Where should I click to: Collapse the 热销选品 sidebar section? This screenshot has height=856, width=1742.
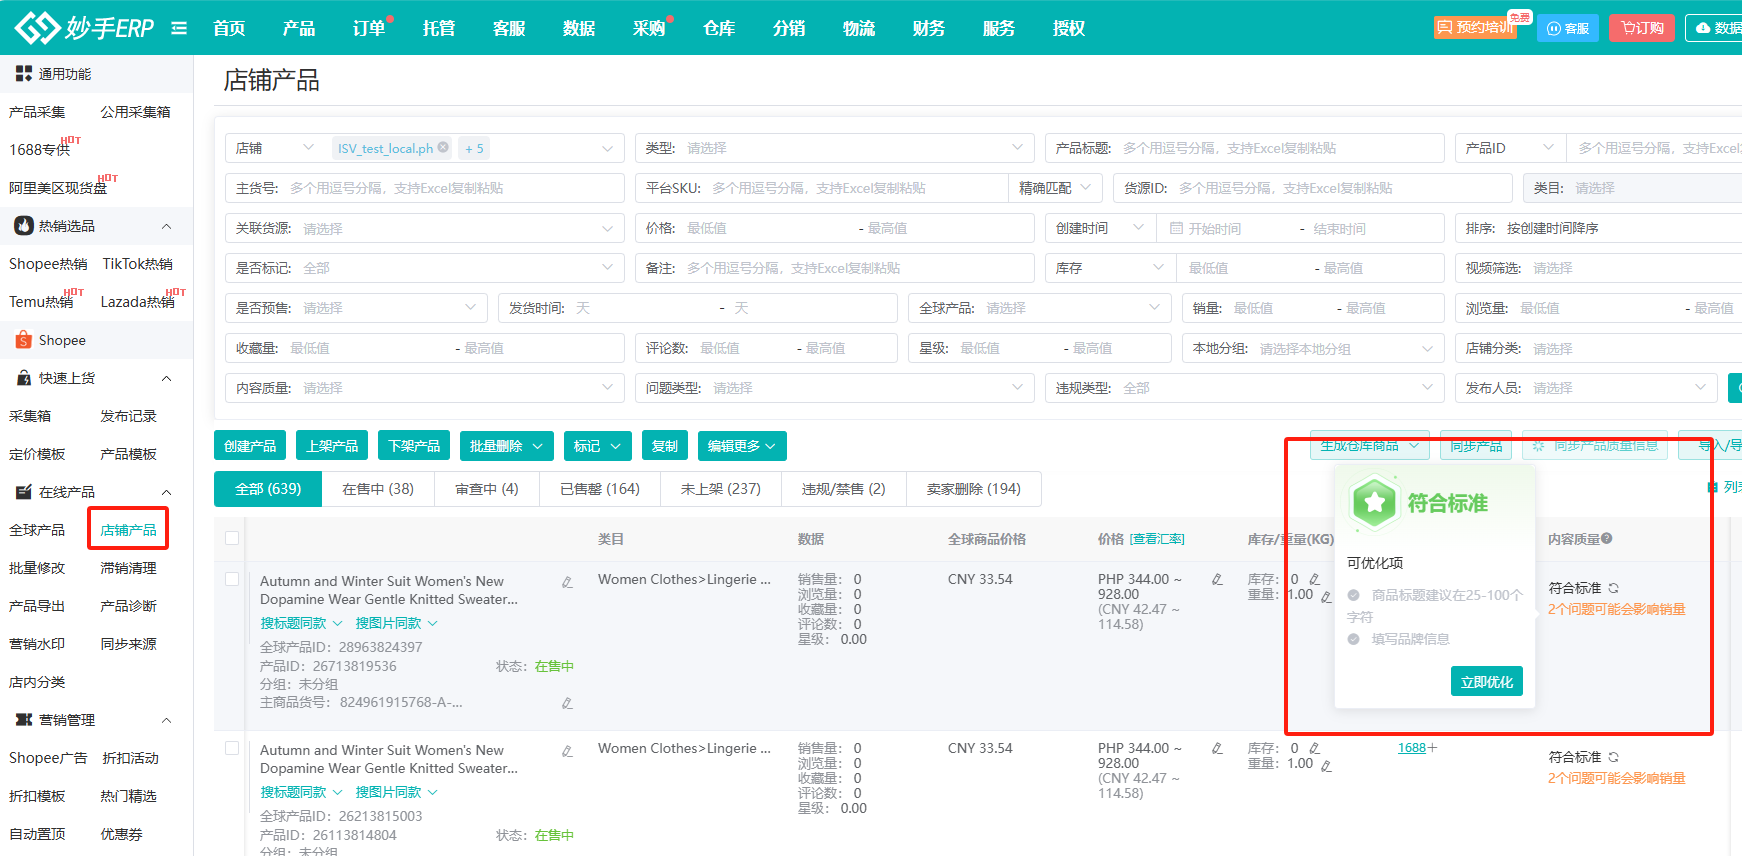click(x=166, y=226)
